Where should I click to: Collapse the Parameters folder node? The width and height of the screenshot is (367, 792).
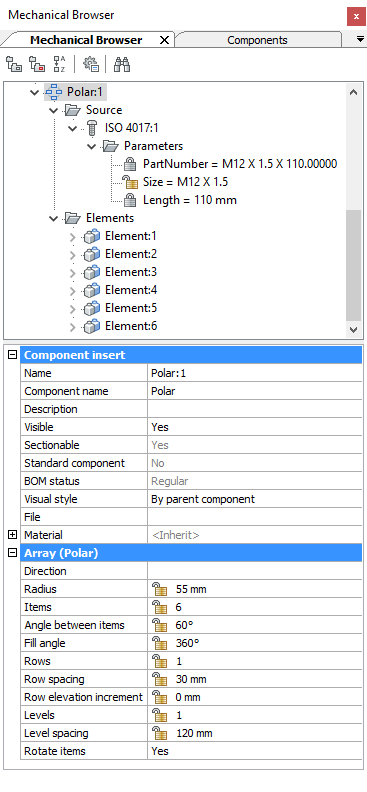coord(91,146)
